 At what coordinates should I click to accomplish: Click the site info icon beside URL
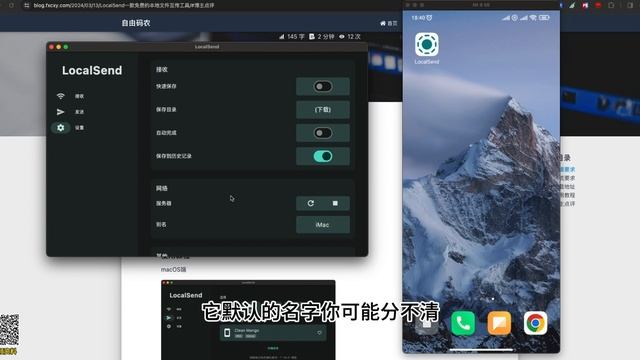(x=27, y=5)
